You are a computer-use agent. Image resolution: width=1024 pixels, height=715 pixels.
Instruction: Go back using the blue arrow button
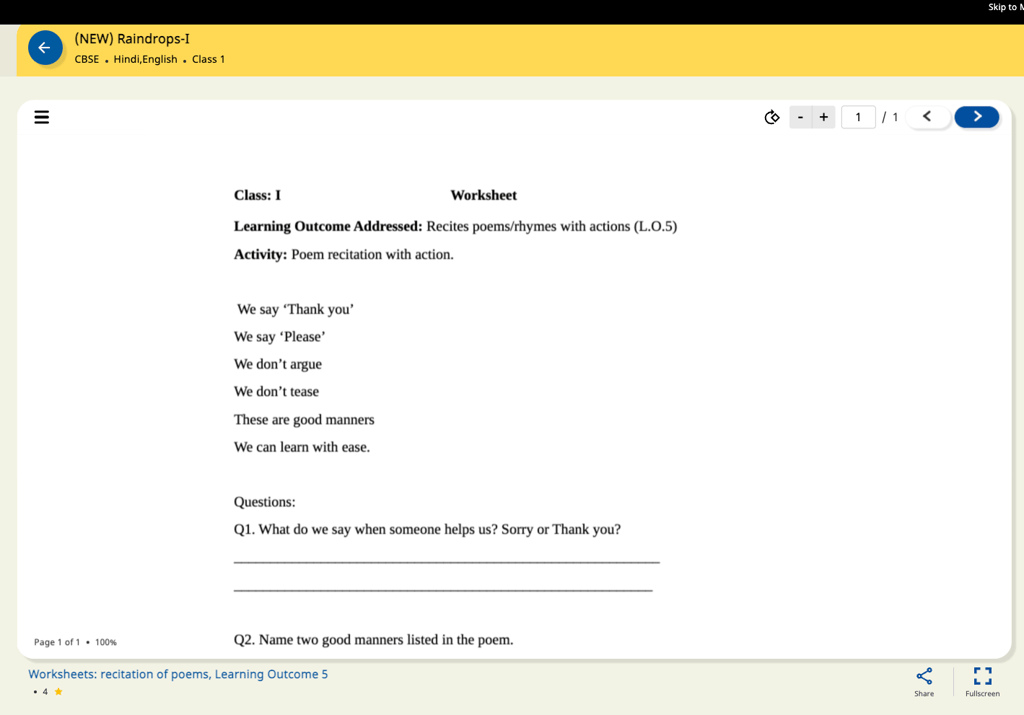click(x=45, y=48)
